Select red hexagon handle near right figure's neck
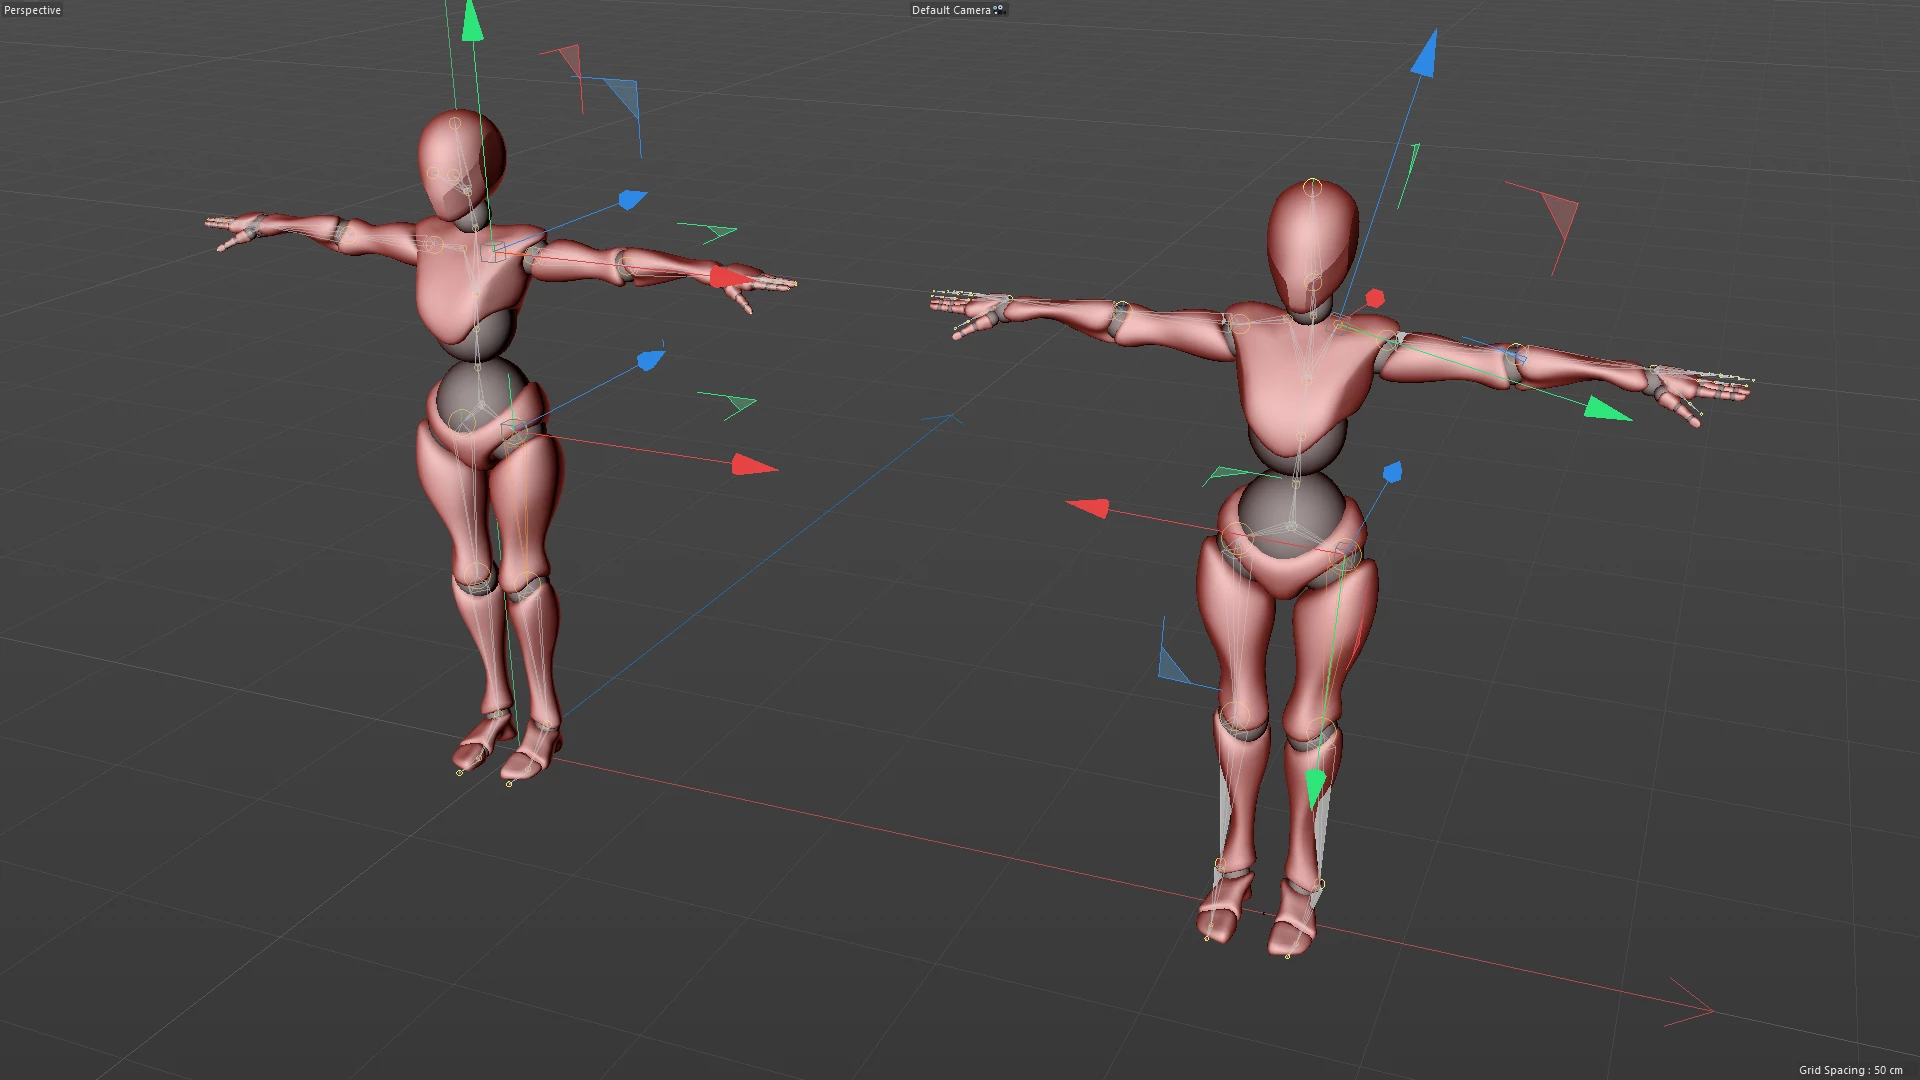This screenshot has height=1080, width=1920. (1375, 298)
